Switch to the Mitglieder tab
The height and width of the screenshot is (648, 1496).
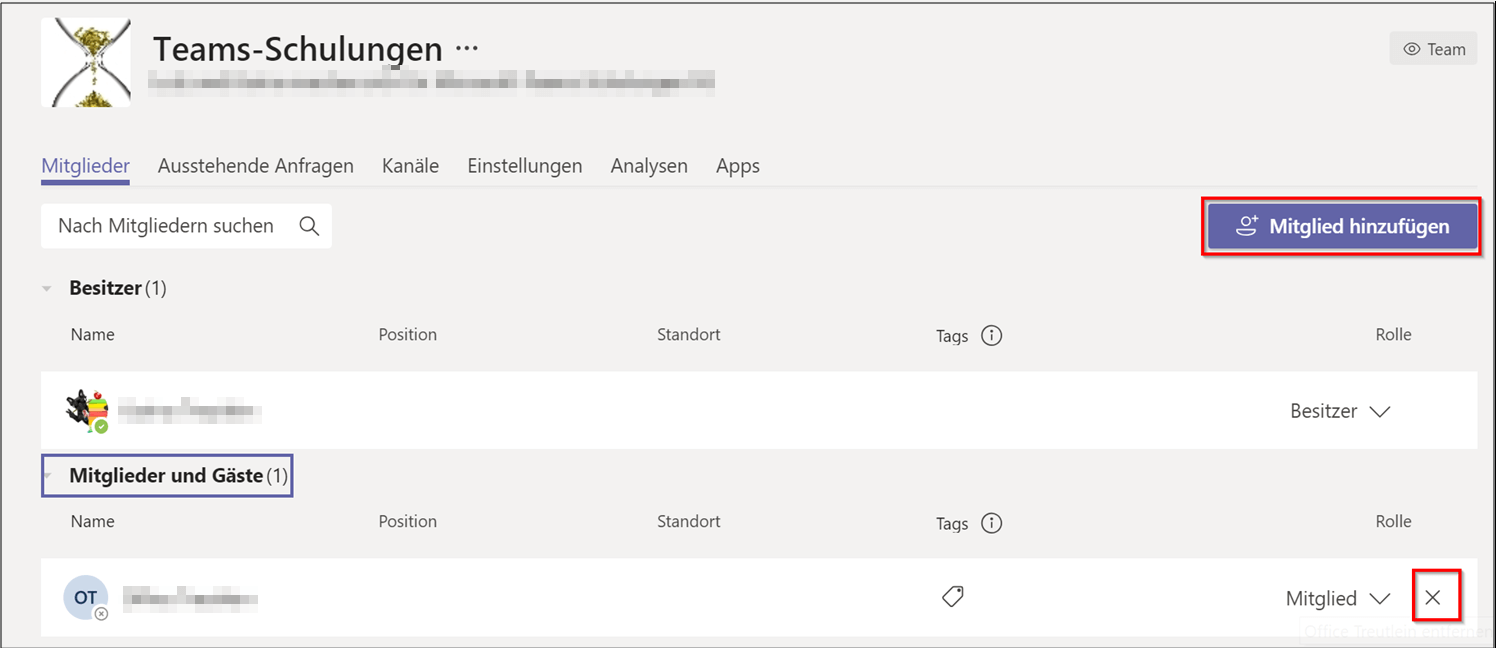(85, 166)
